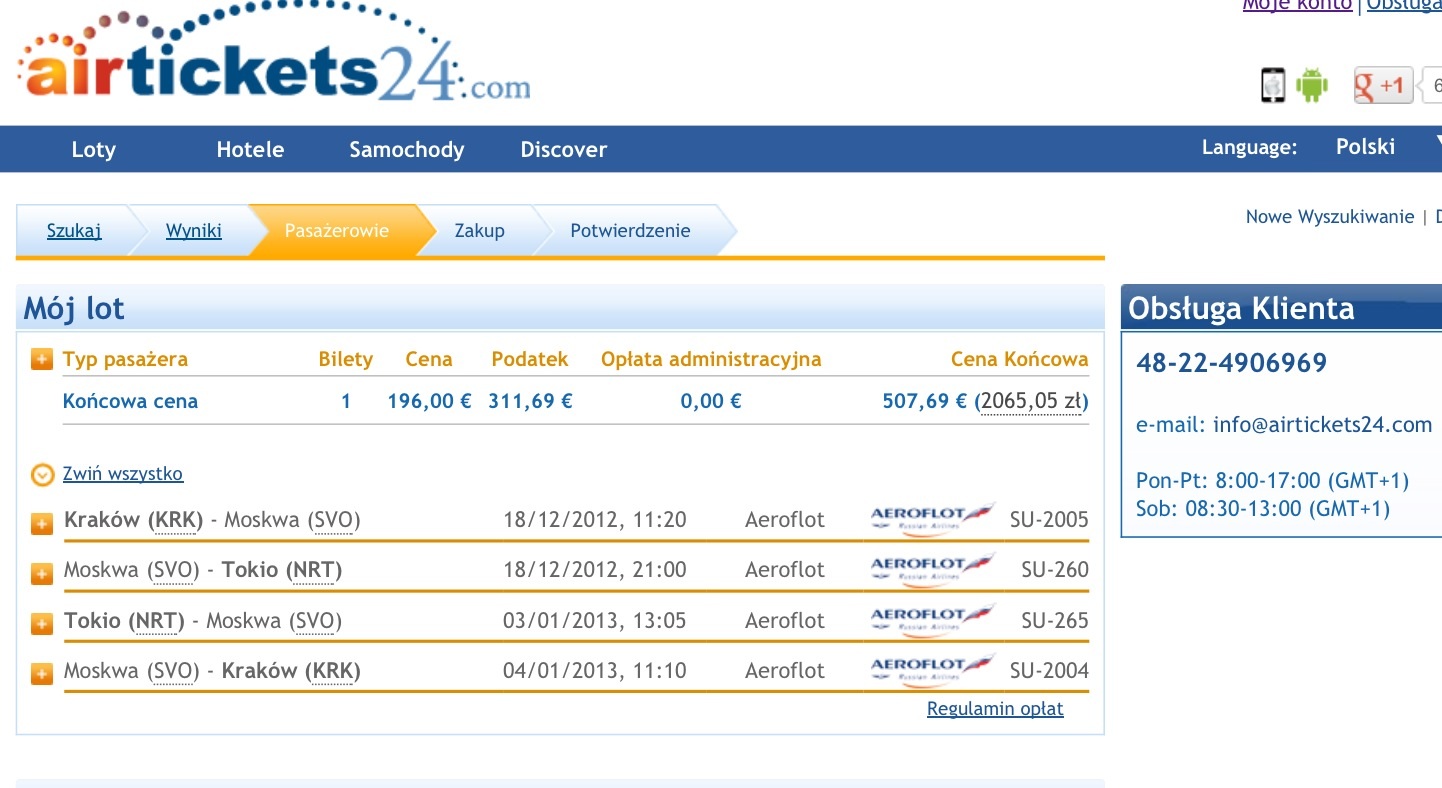Click the departure time 04/01/2013, 11:10
The height and width of the screenshot is (788, 1442).
click(x=595, y=670)
